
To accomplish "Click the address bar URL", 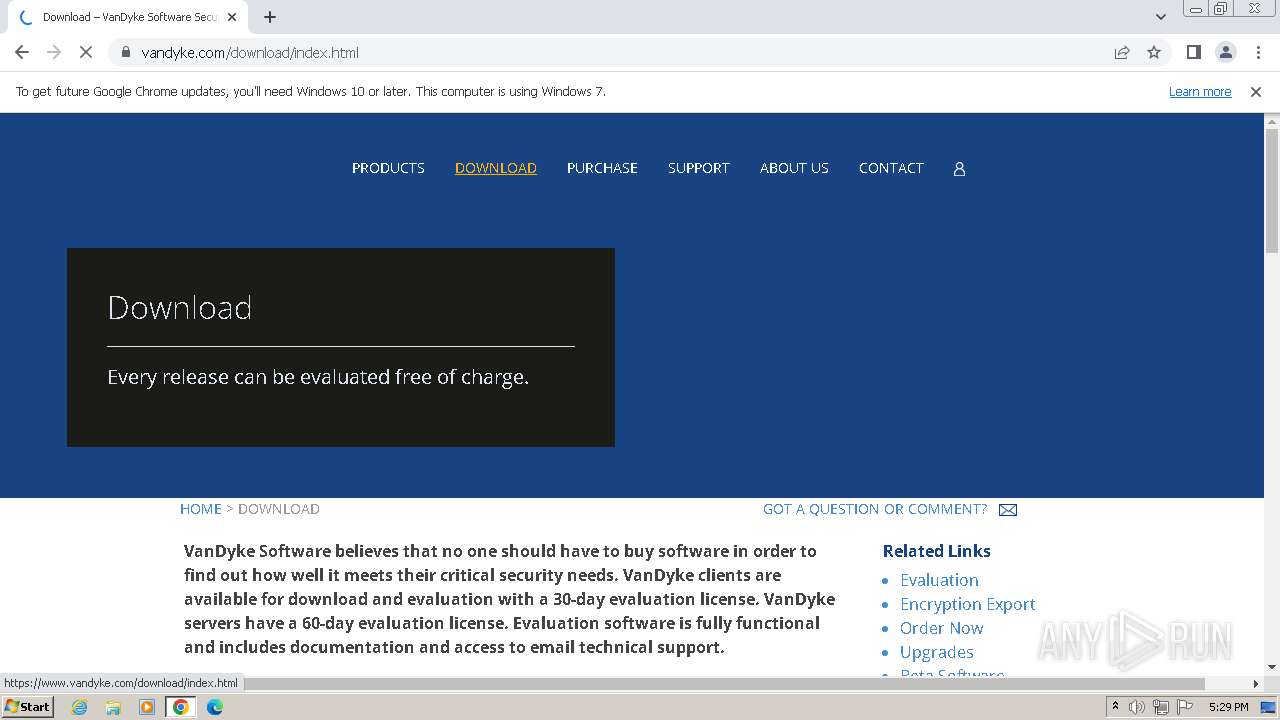I will tap(250, 52).
